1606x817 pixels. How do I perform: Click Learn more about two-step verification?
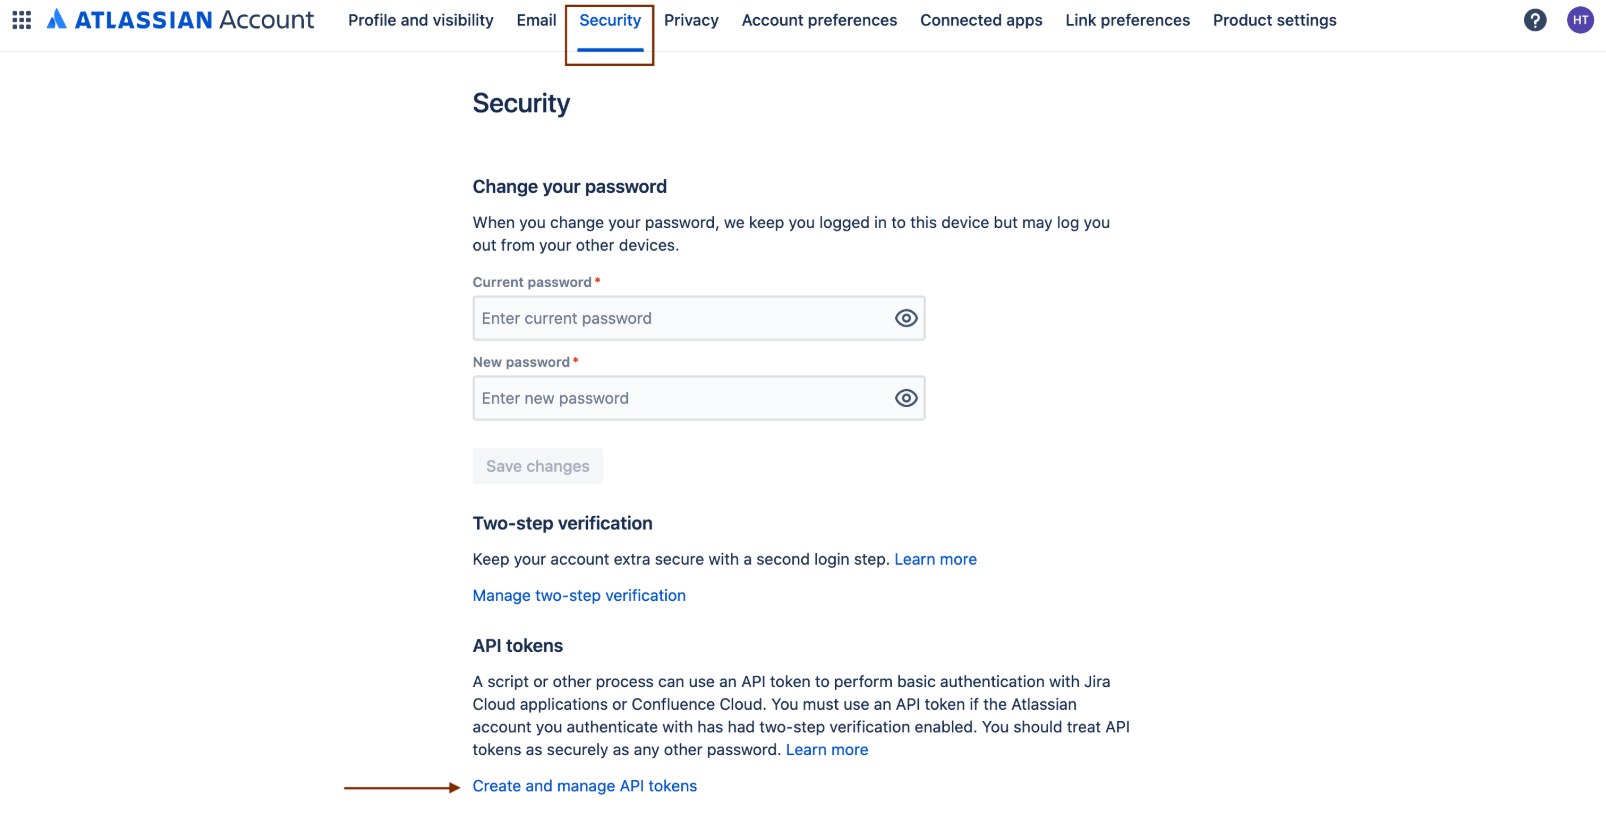click(935, 559)
